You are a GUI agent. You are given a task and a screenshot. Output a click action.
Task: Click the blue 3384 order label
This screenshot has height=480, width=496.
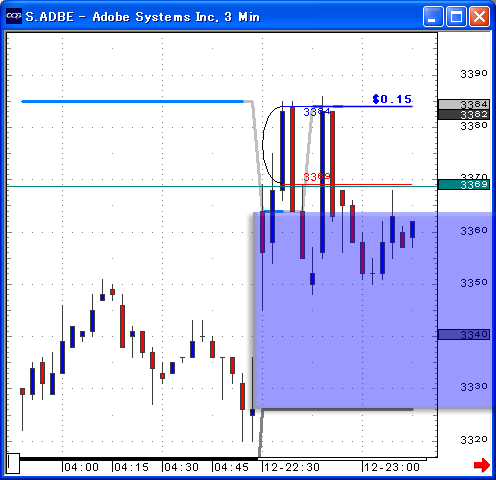[317, 112]
